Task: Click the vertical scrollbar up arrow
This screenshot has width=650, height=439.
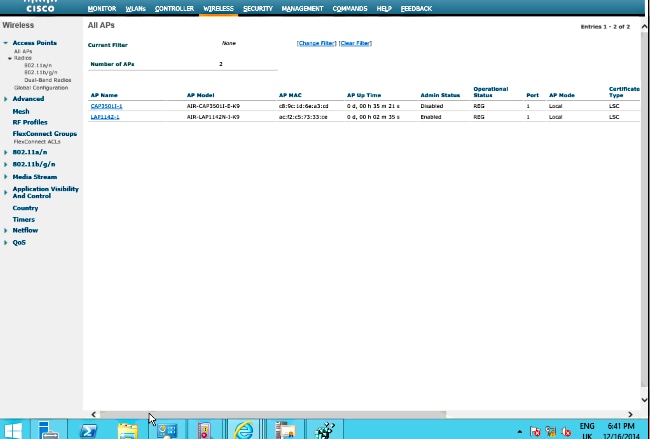Action: pos(644,27)
